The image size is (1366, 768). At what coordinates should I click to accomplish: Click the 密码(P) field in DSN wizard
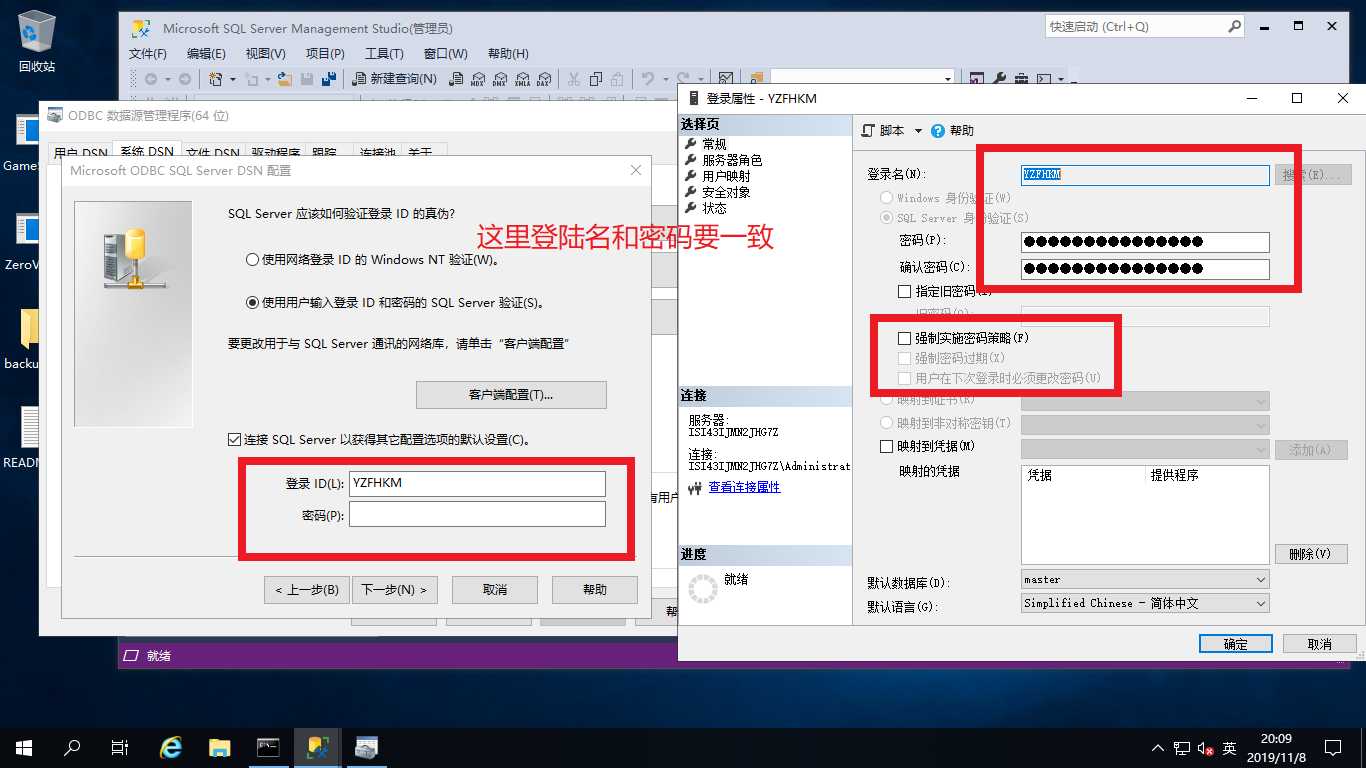tap(477, 514)
